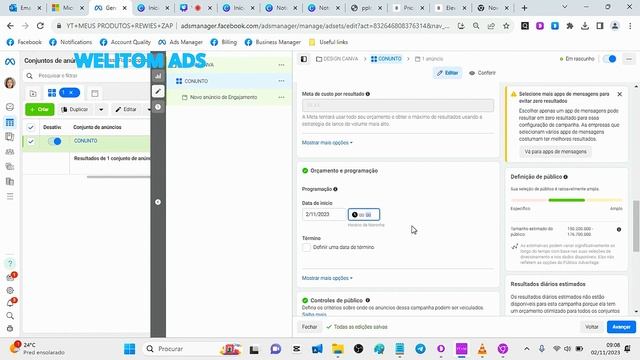Image resolution: width=640 pixels, height=360 pixels.
Task: Toggle the panel layout icon beside DESIGN CANVA
Action: 304,59
